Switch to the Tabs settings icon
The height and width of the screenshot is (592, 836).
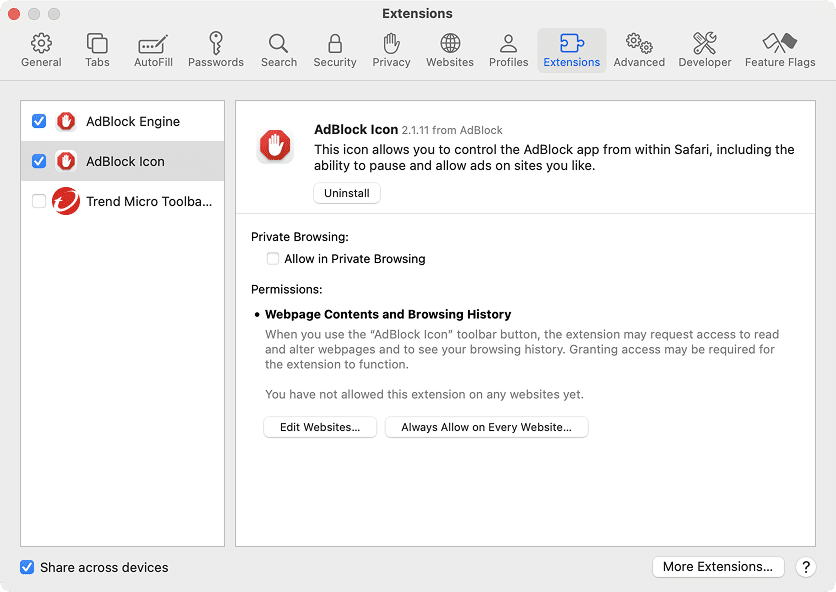[97, 48]
